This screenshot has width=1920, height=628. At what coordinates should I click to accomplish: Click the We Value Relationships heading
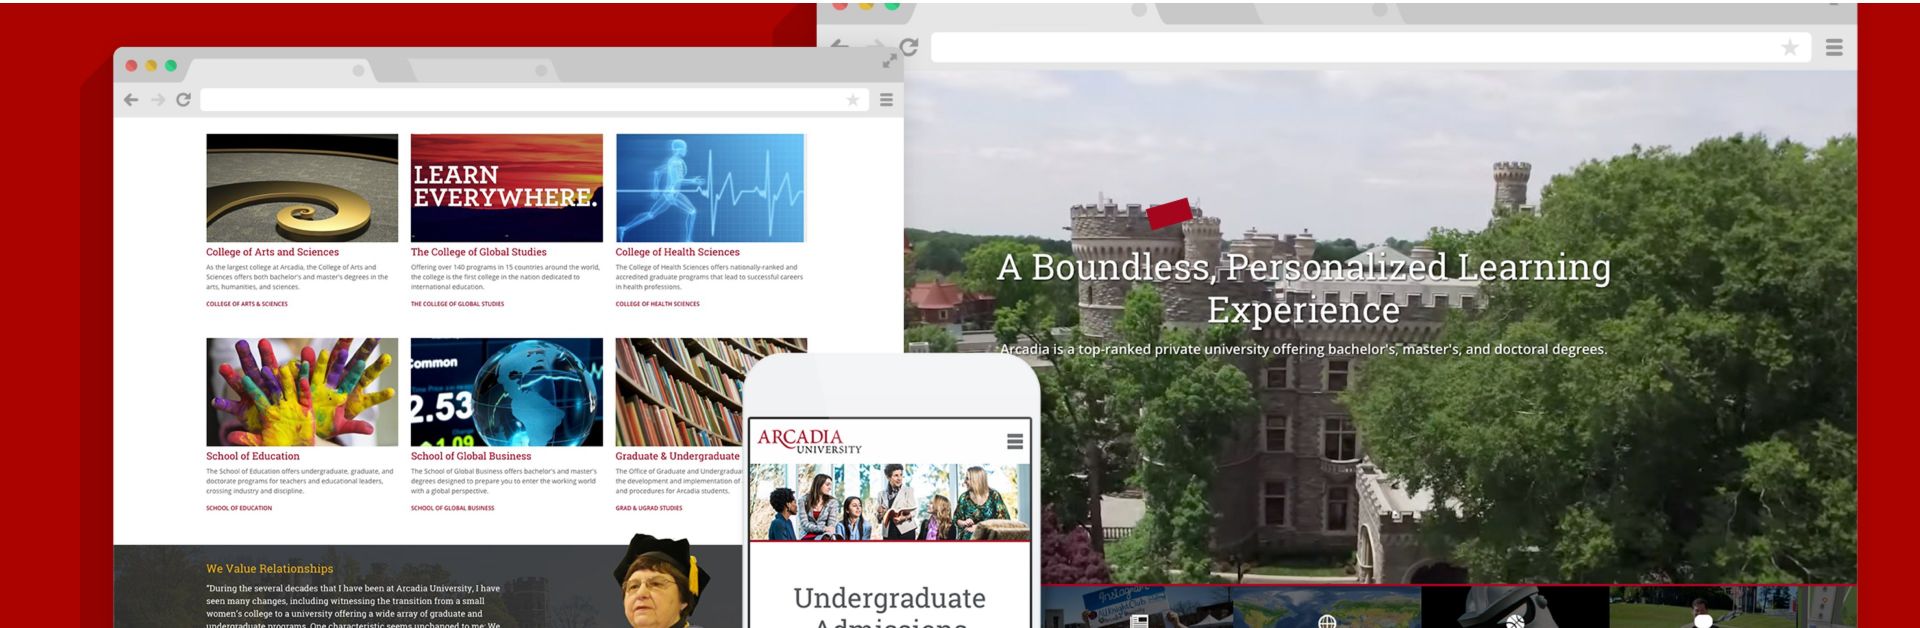(270, 568)
